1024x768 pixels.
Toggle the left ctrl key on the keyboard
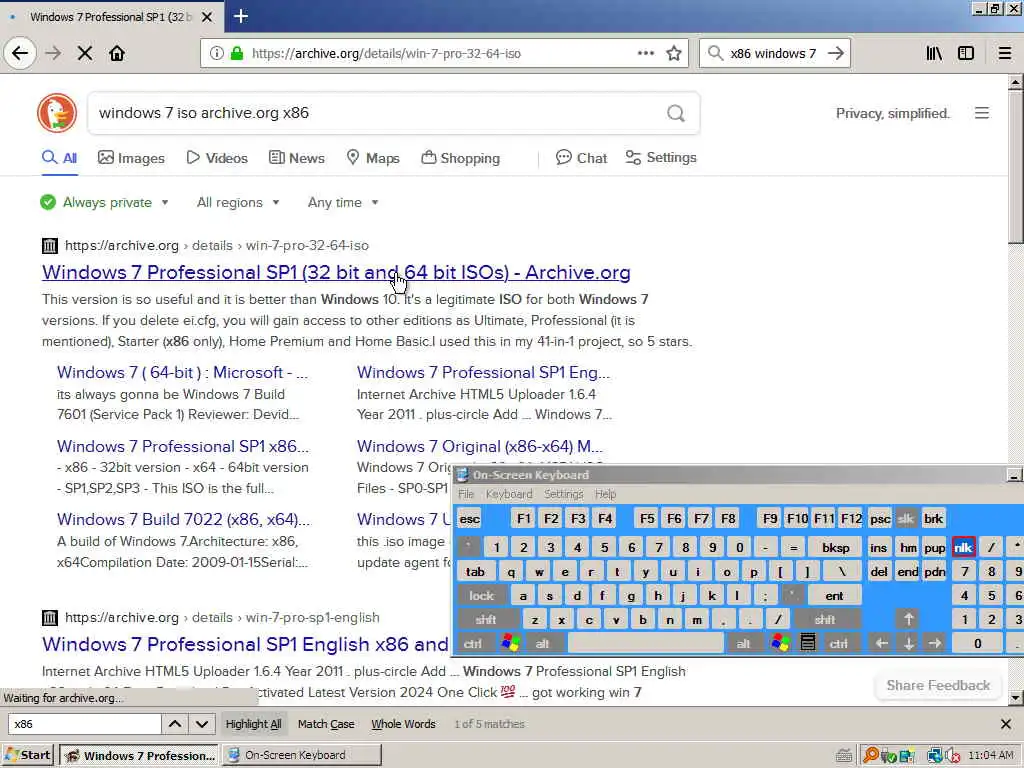[x=473, y=643]
